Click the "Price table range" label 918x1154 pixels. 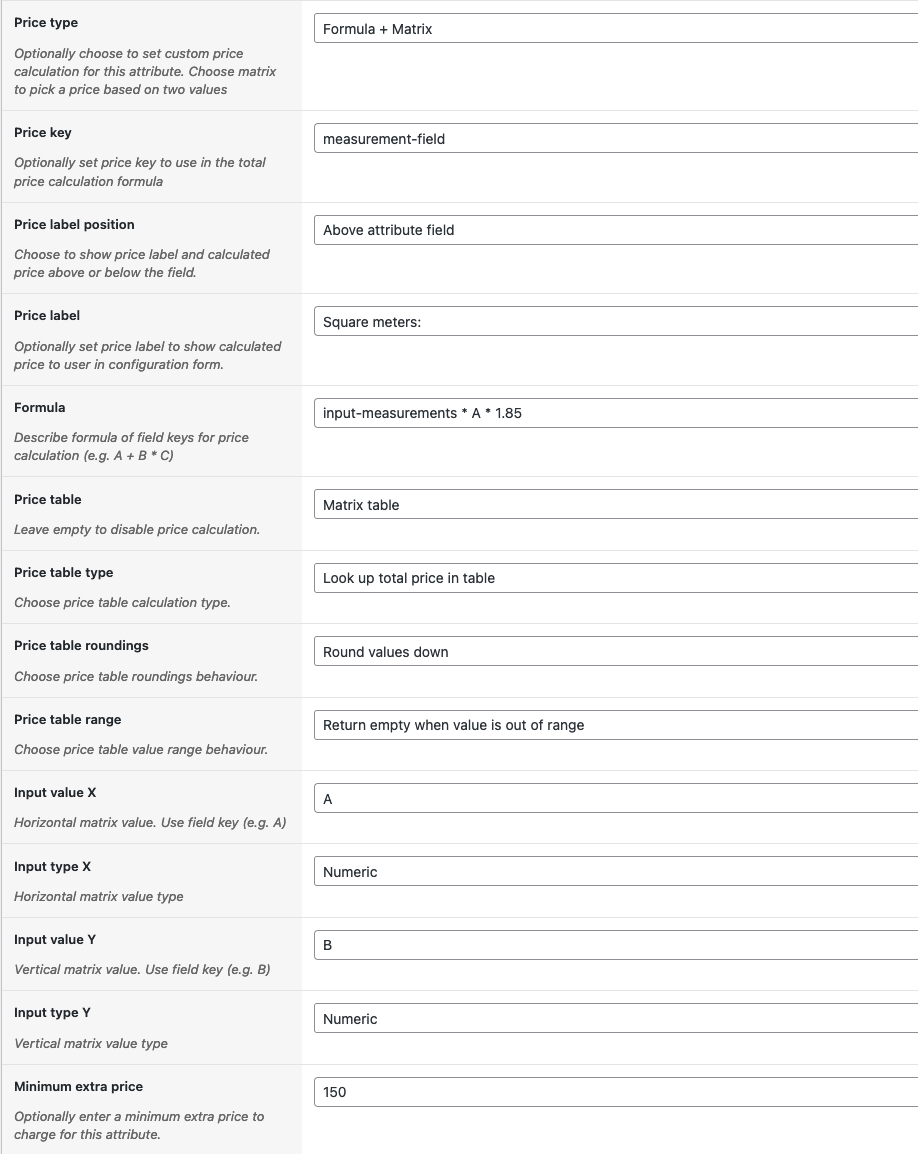tap(67, 720)
